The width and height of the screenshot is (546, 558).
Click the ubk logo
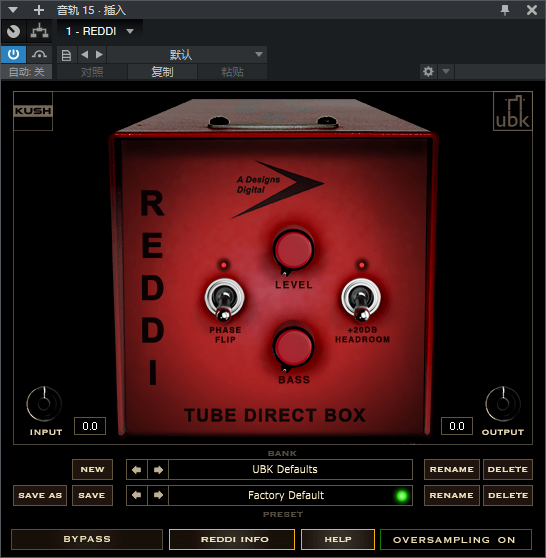(x=513, y=111)
